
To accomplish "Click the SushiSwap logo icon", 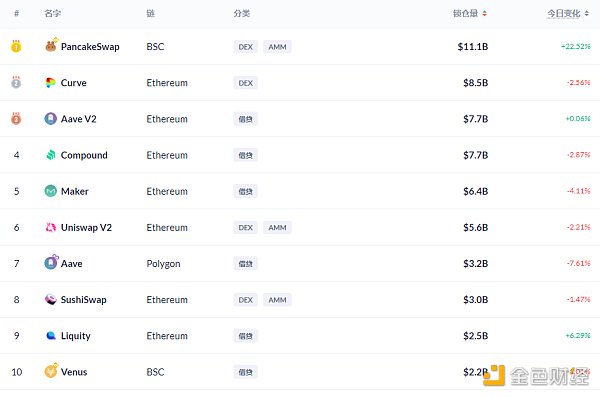I will [51, 299].
